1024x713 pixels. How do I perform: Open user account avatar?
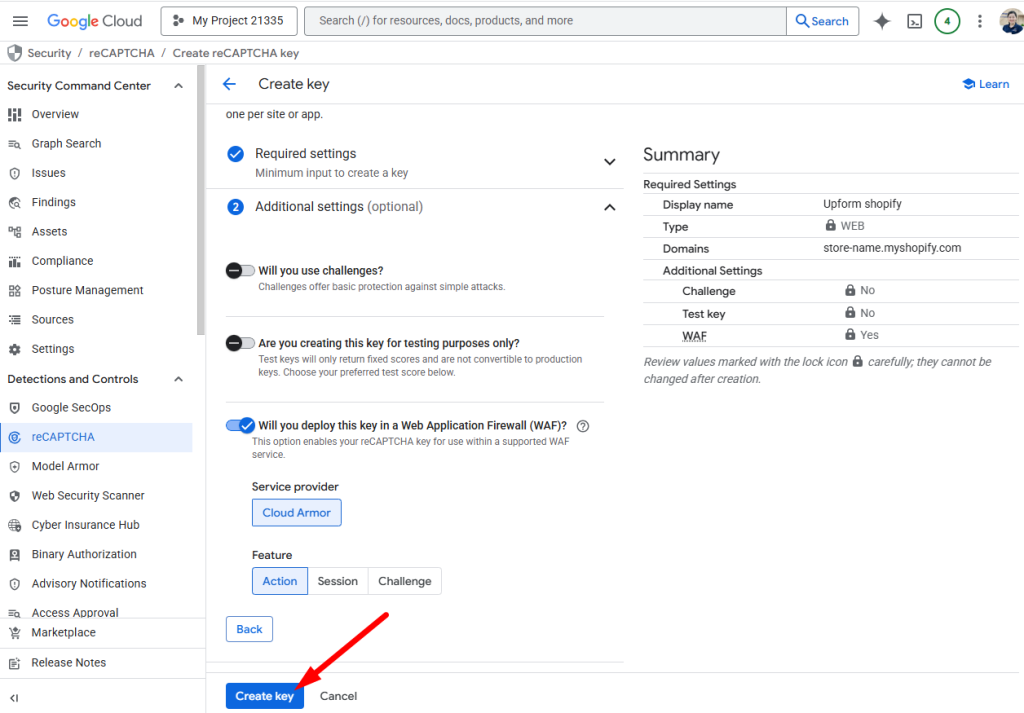click(x=1011, y=21)
